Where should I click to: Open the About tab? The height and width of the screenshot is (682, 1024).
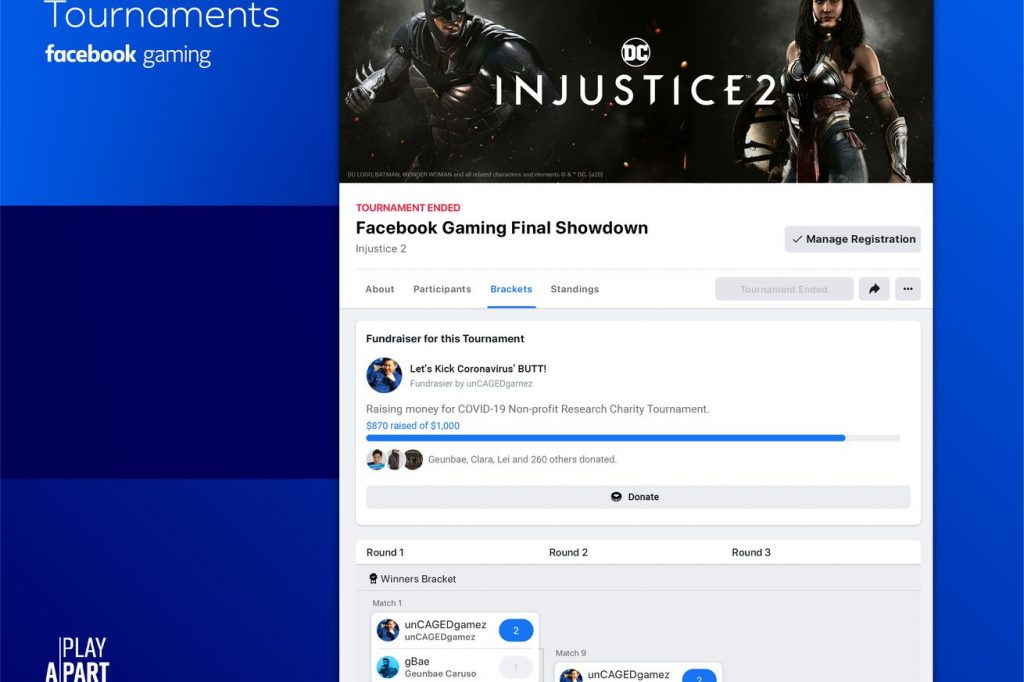(x=379, y=289)
